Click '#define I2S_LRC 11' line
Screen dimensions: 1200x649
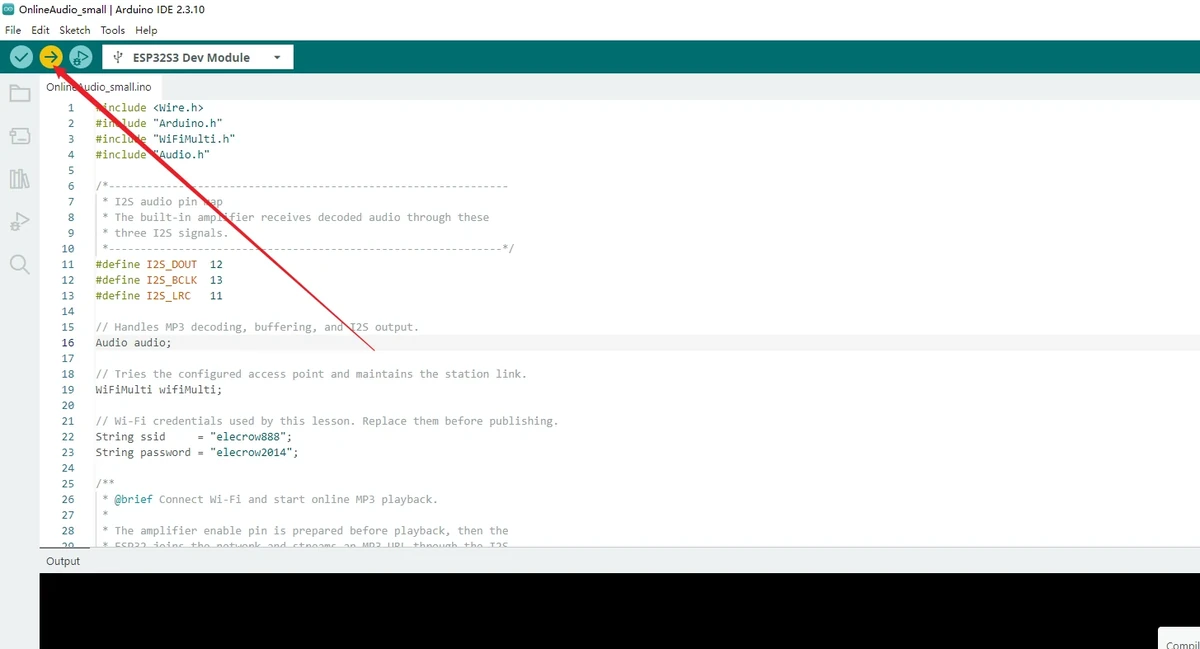[x=159, y=296]
